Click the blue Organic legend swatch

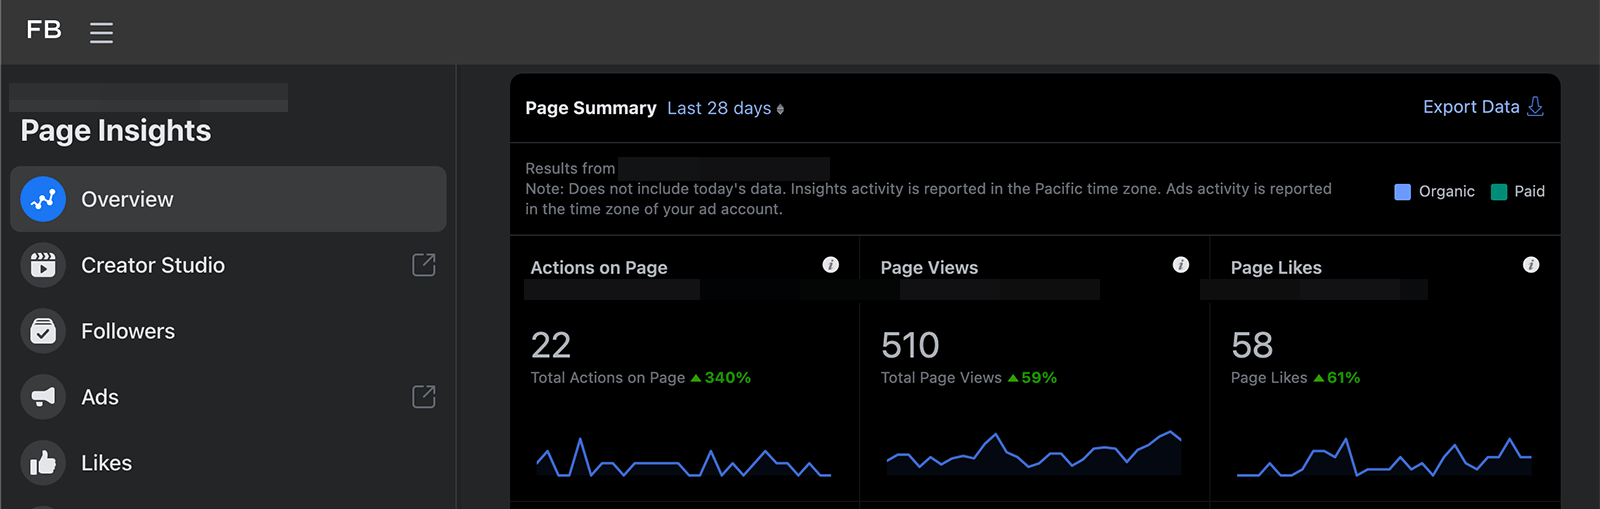point(1402,192)
